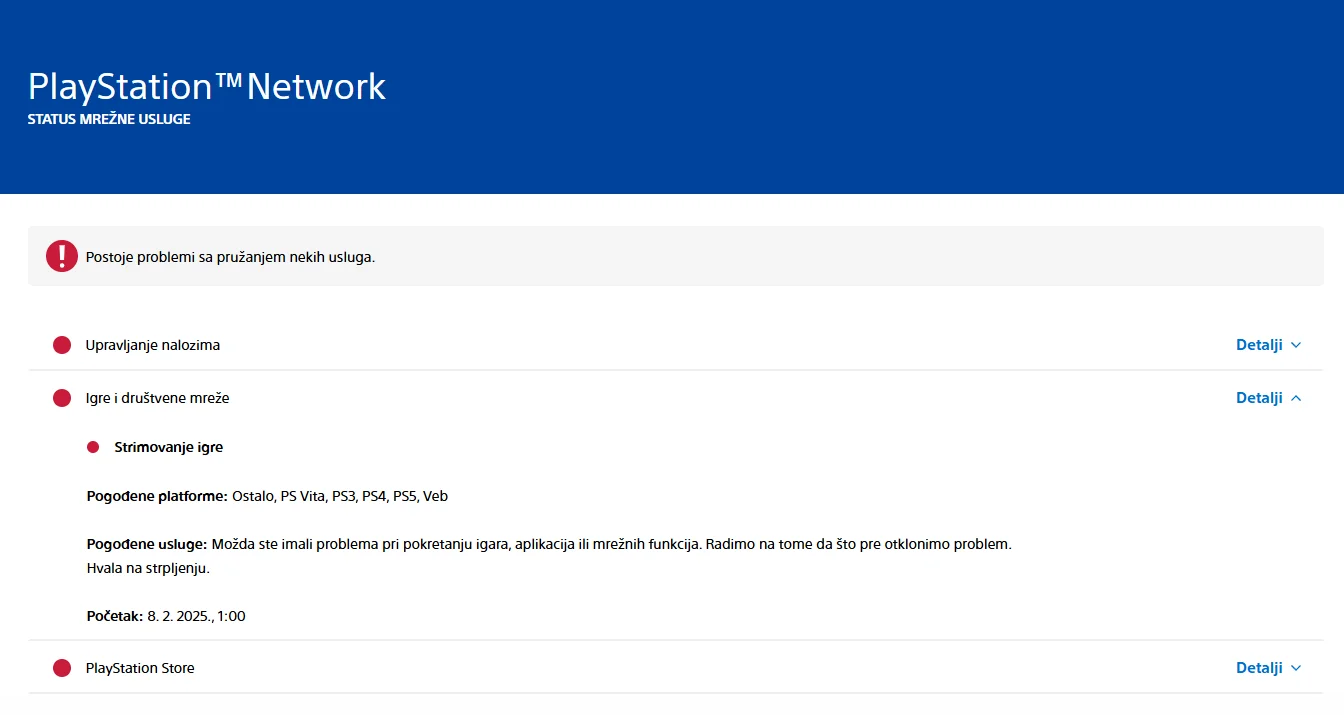Click red status dot beside Strimovanje igre

[93, 447]
